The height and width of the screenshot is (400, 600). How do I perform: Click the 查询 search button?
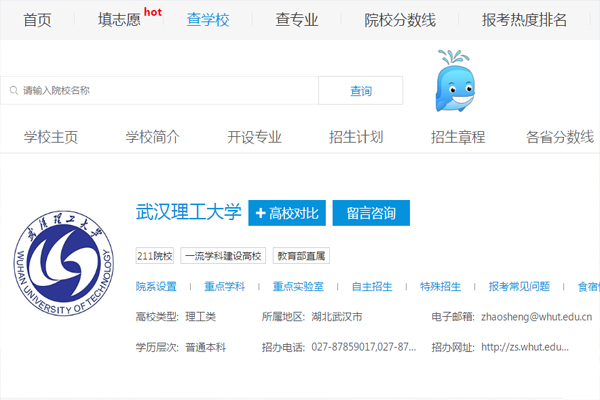(360, 91)
